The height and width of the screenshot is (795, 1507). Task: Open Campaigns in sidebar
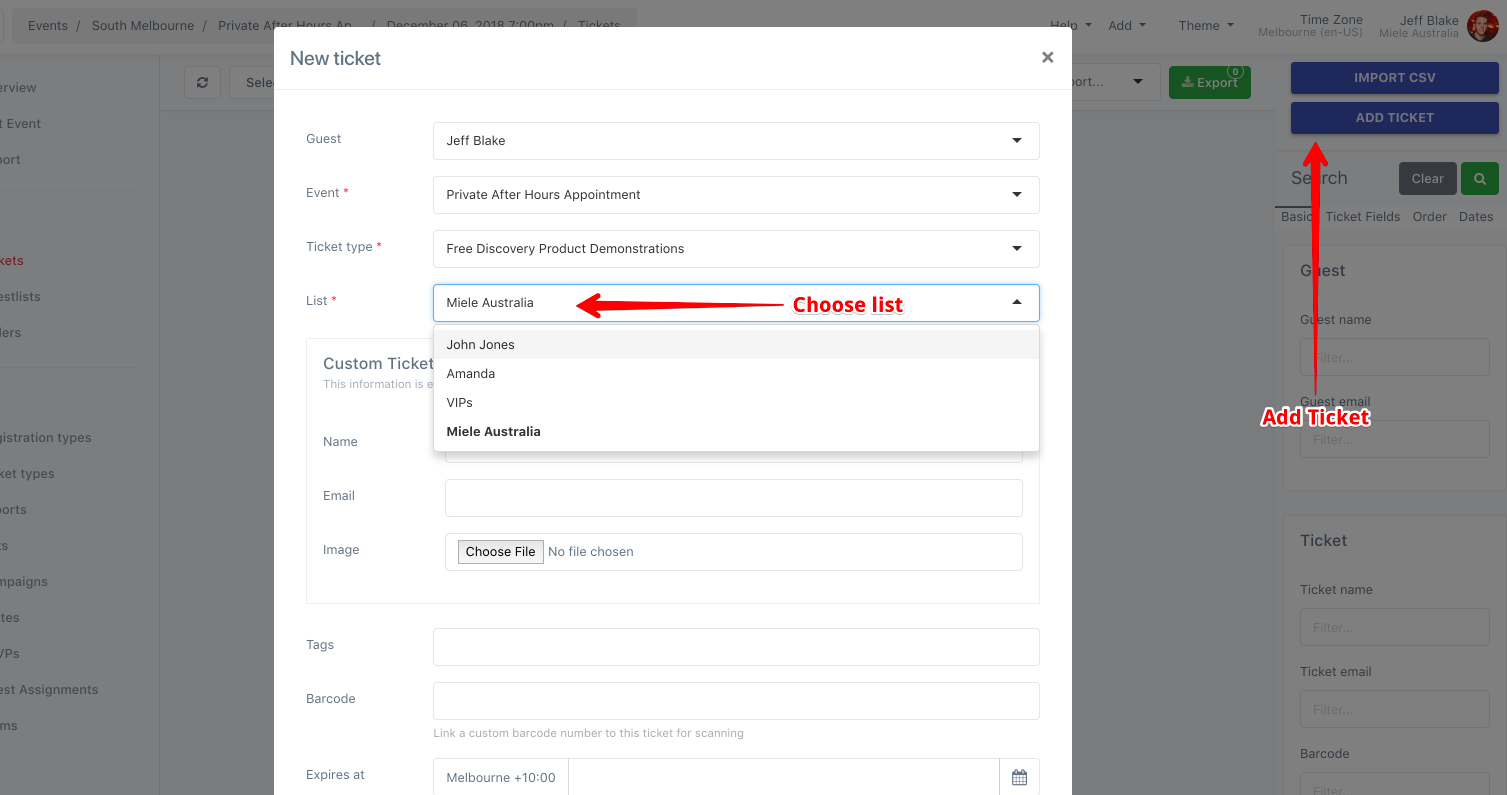point(24,581)
